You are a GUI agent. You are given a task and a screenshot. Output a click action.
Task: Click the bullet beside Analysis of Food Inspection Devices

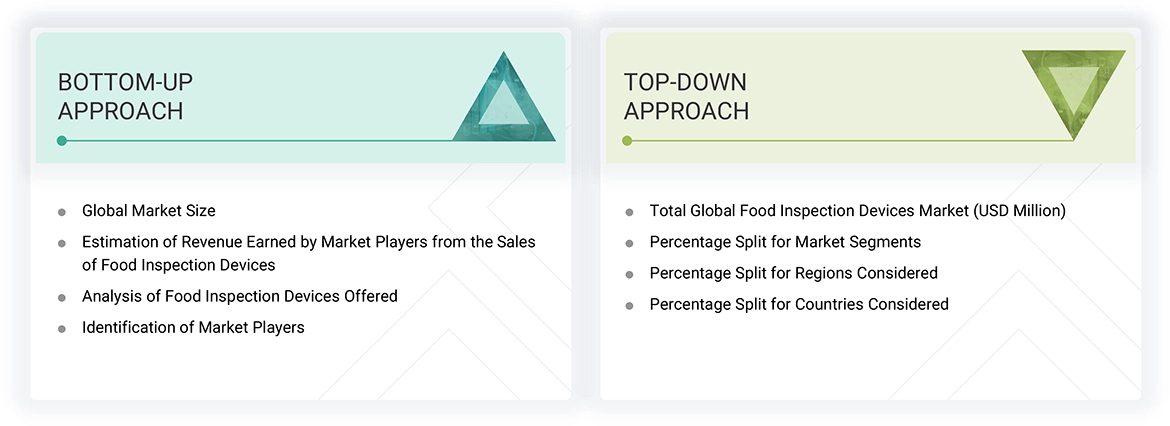[62, 297]
